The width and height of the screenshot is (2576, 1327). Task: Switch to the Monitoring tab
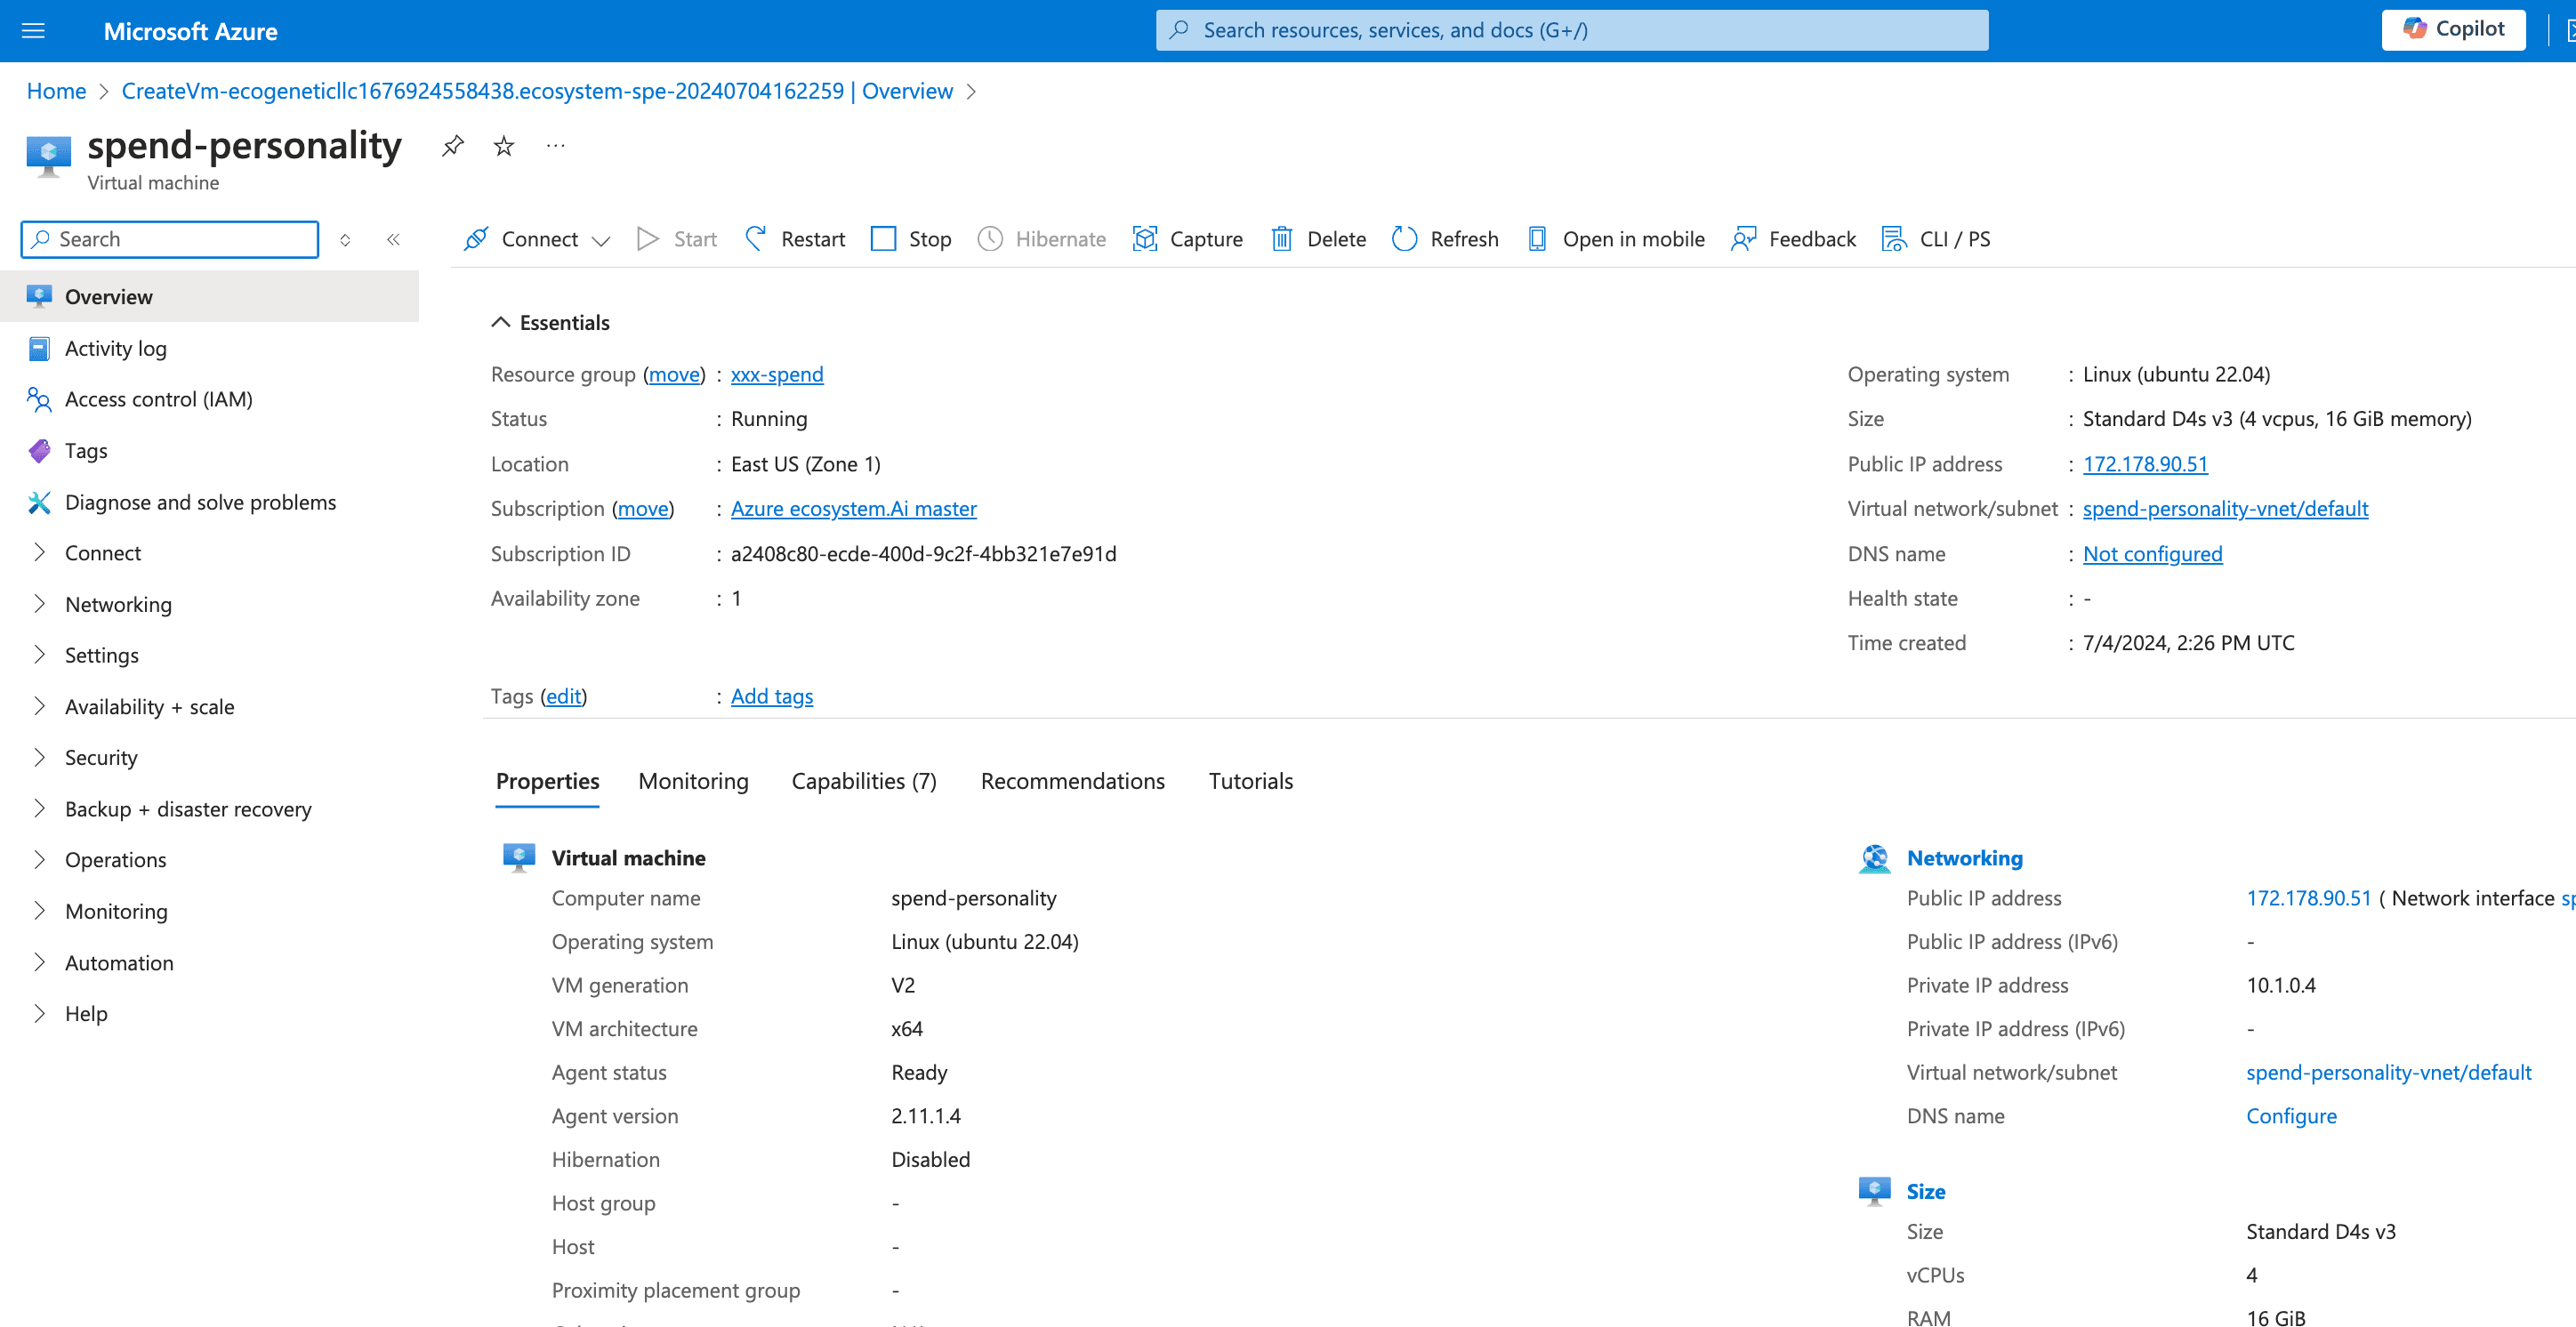point(693,781)
